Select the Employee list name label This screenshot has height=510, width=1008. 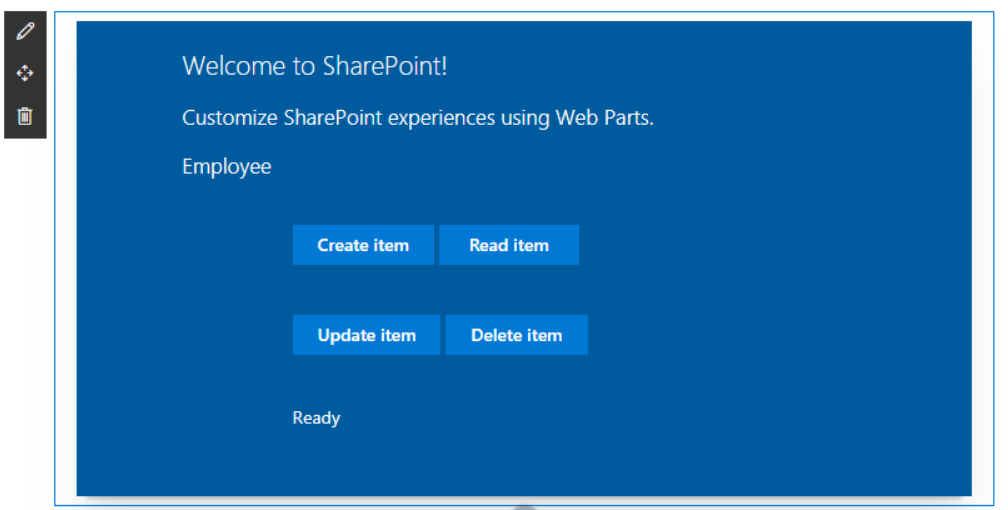[226, 167]
